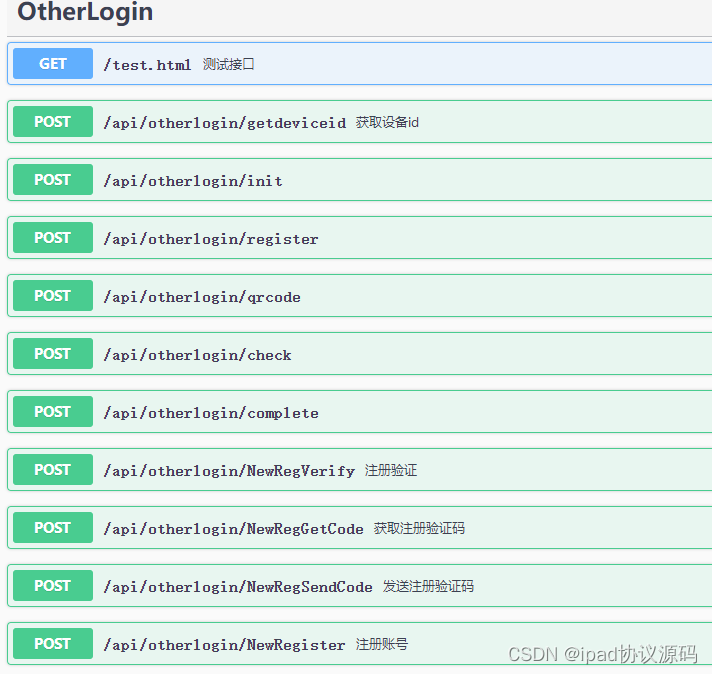Click POST badge for register endpoint

click(x=53, y=238)
